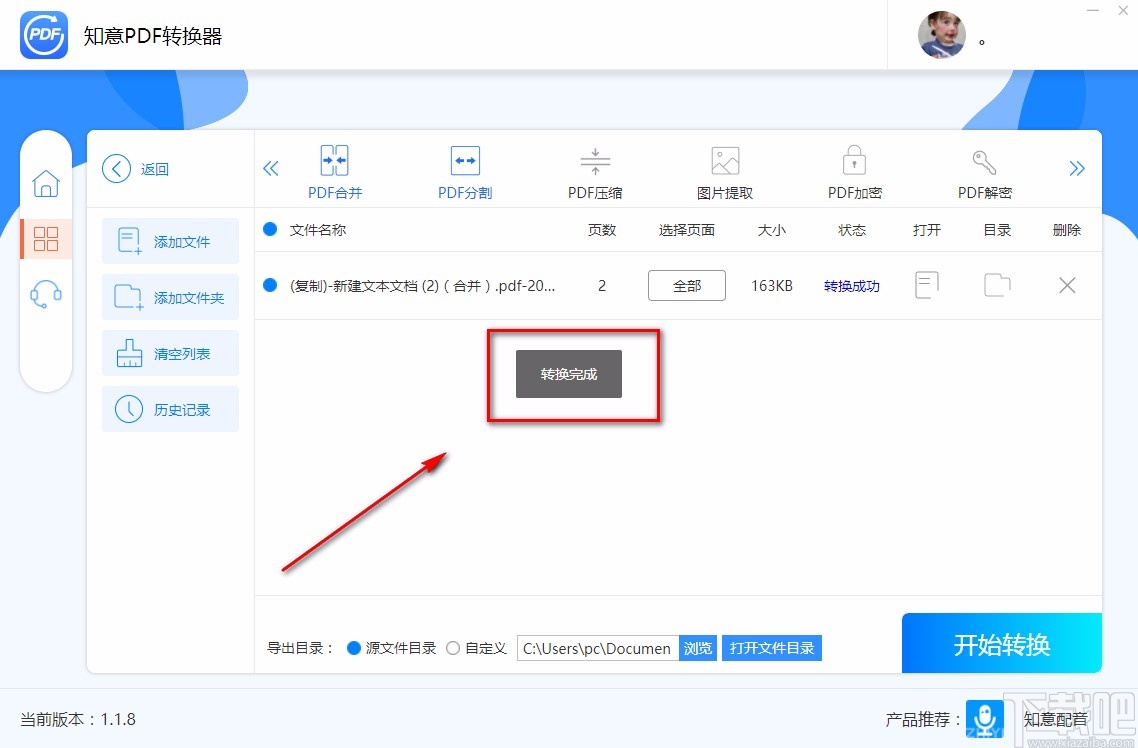This screenshot has height=748, width=1138.
Task: Start conversion with the 开始转换 button
Action: point(1001,643)
